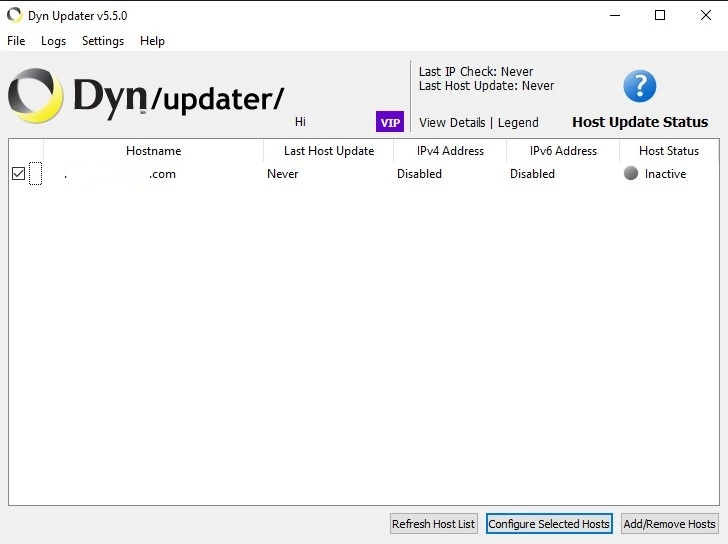Open the Help menu

click(x=152, y=41)
